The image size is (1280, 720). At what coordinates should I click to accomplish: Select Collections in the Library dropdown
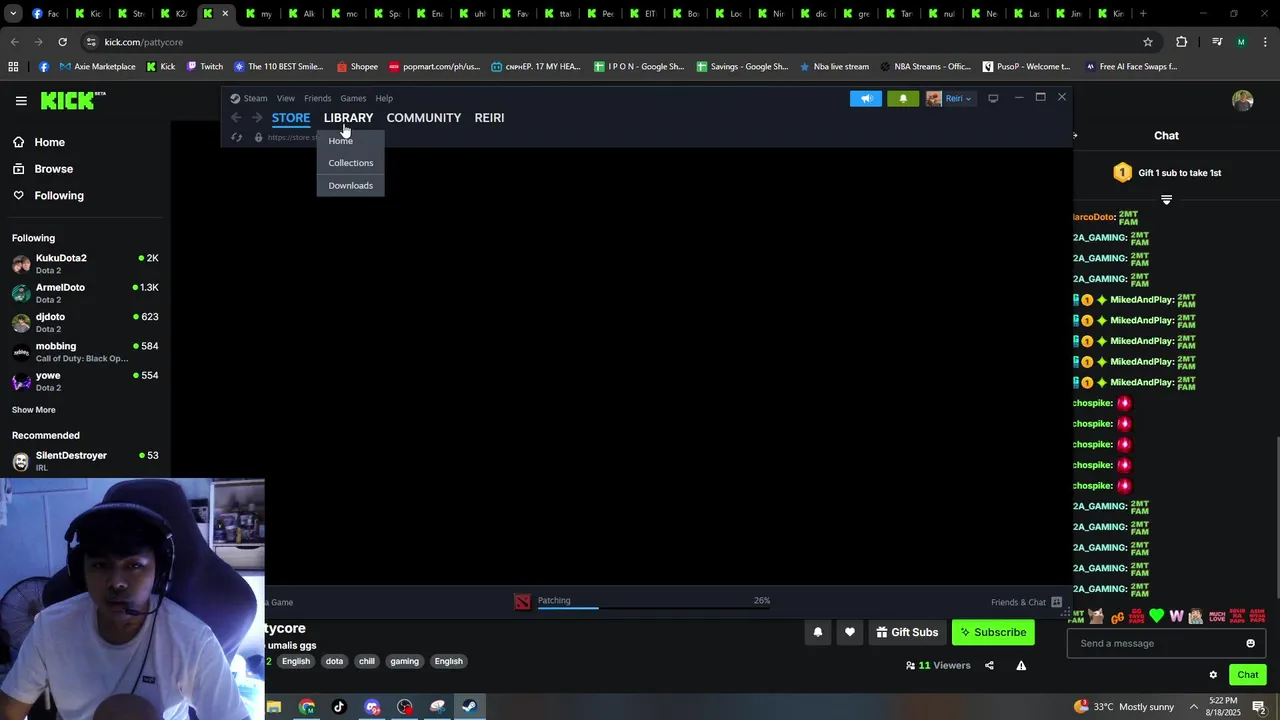click(x=351, y=163)
